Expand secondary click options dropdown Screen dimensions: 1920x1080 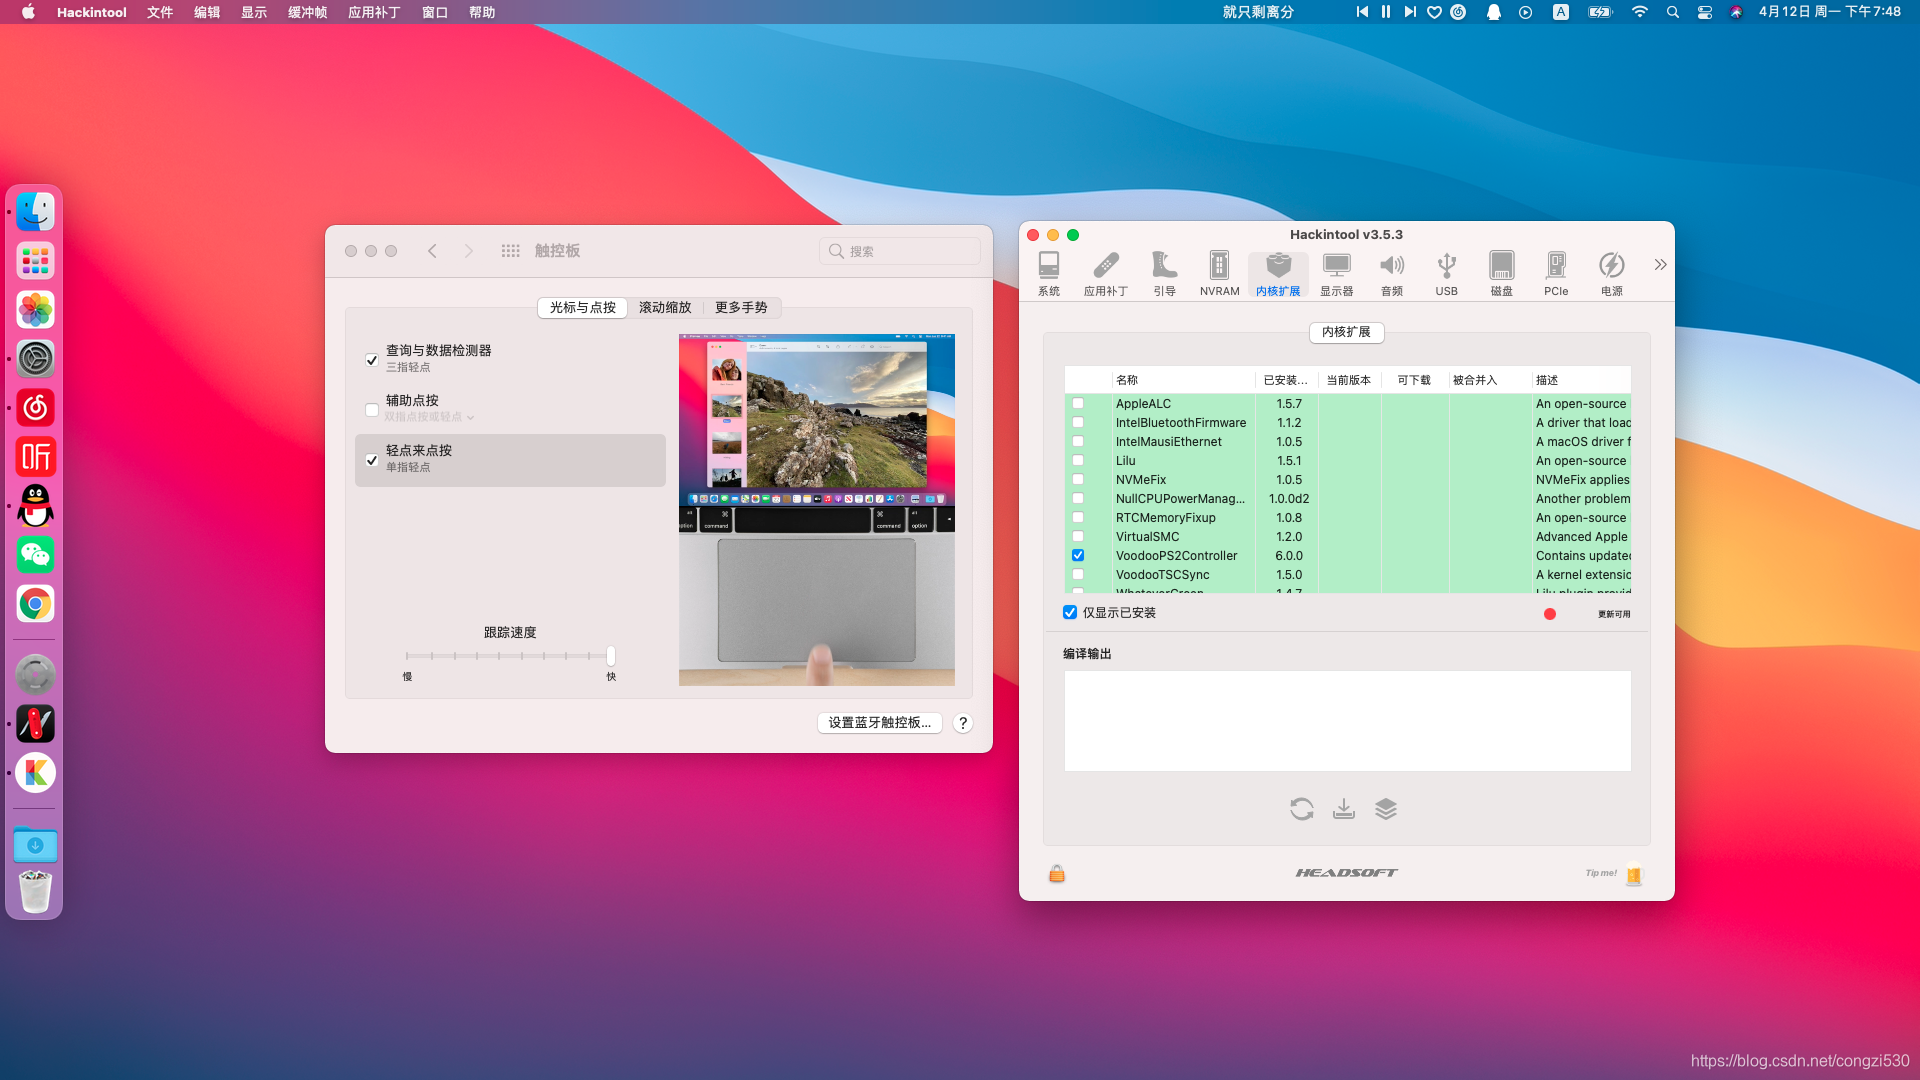coord(430,417)
